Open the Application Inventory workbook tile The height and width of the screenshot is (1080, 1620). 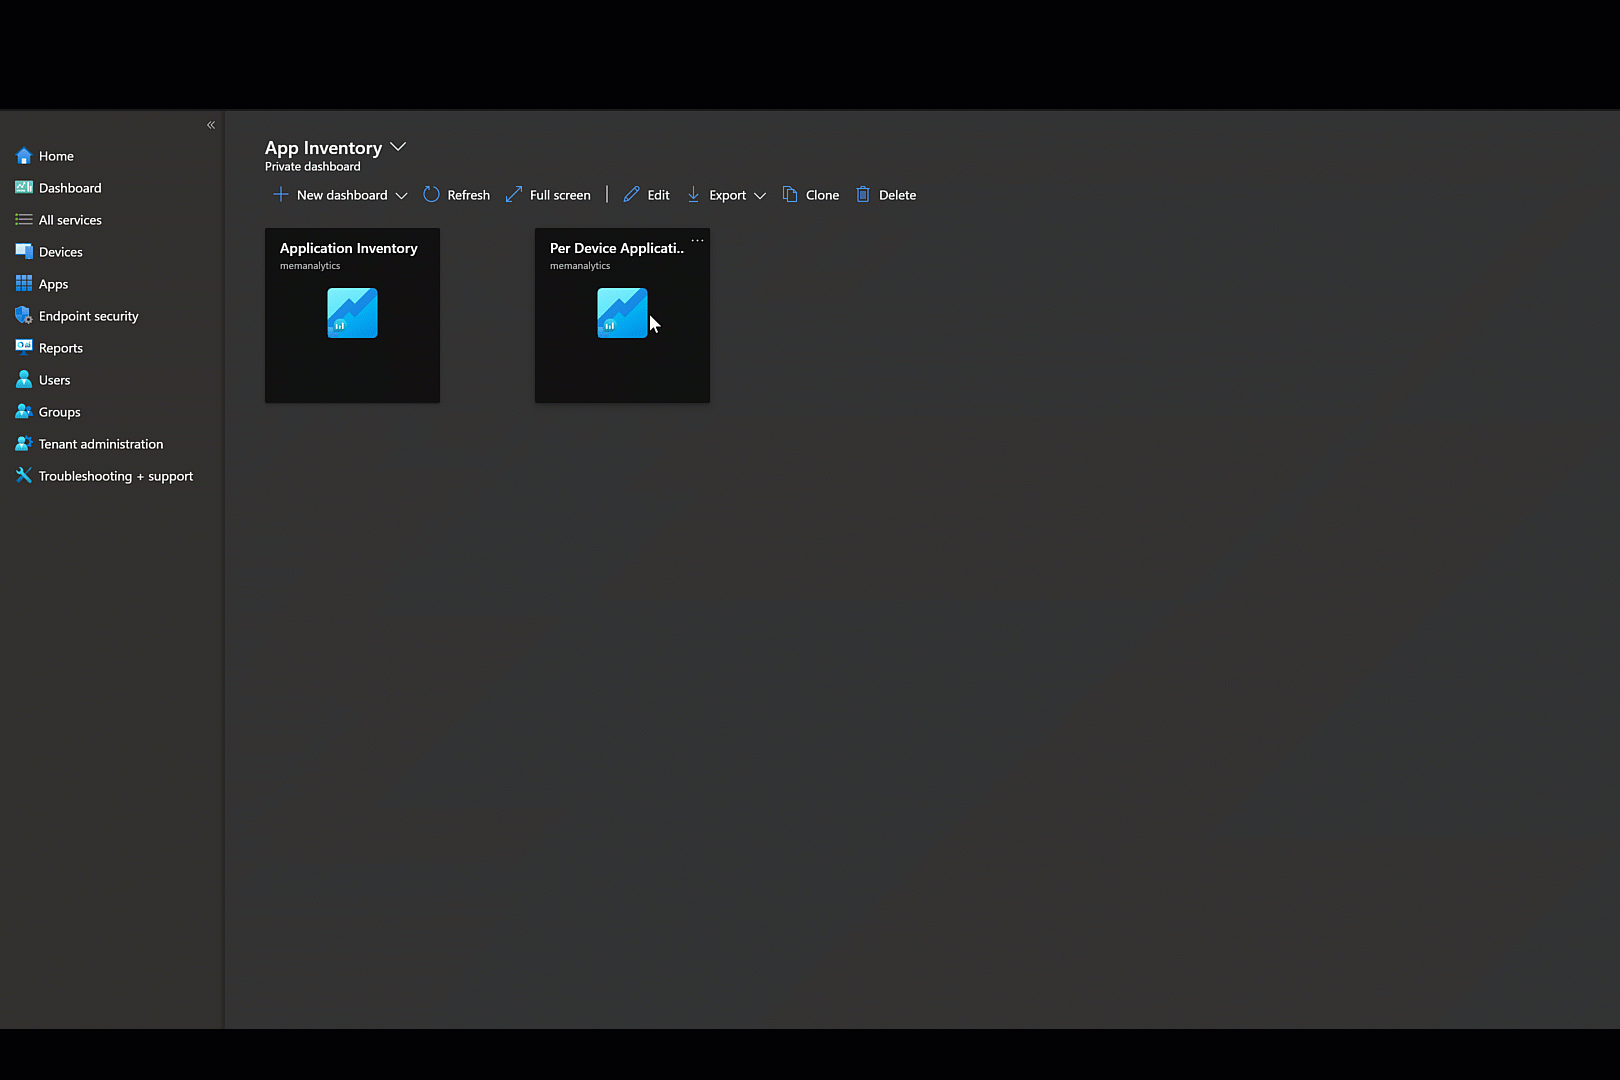coord(352,315)
